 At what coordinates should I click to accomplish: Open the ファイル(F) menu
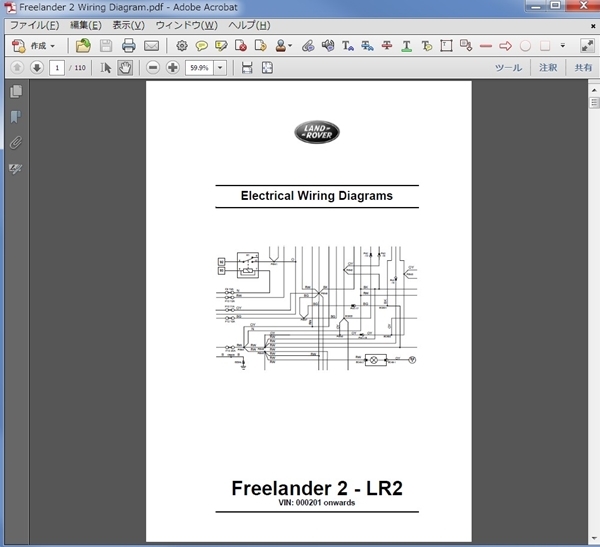(34, 25)
